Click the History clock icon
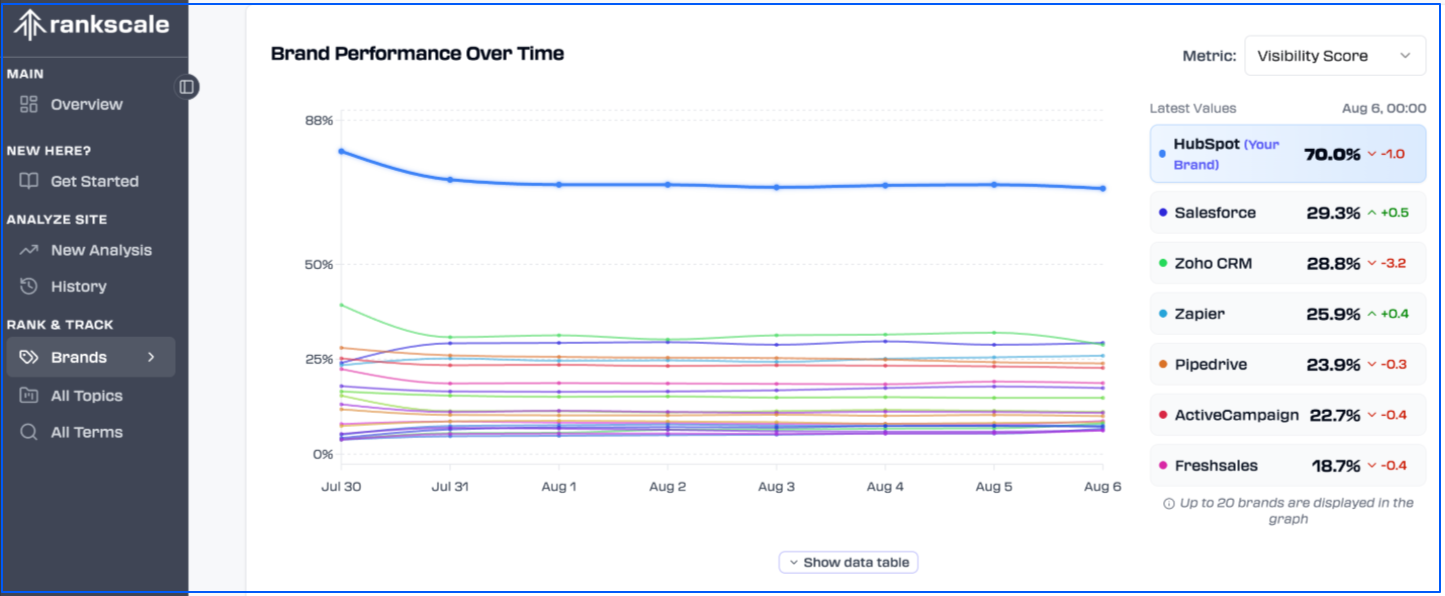The image size is (1445, 596). point(29,286)
